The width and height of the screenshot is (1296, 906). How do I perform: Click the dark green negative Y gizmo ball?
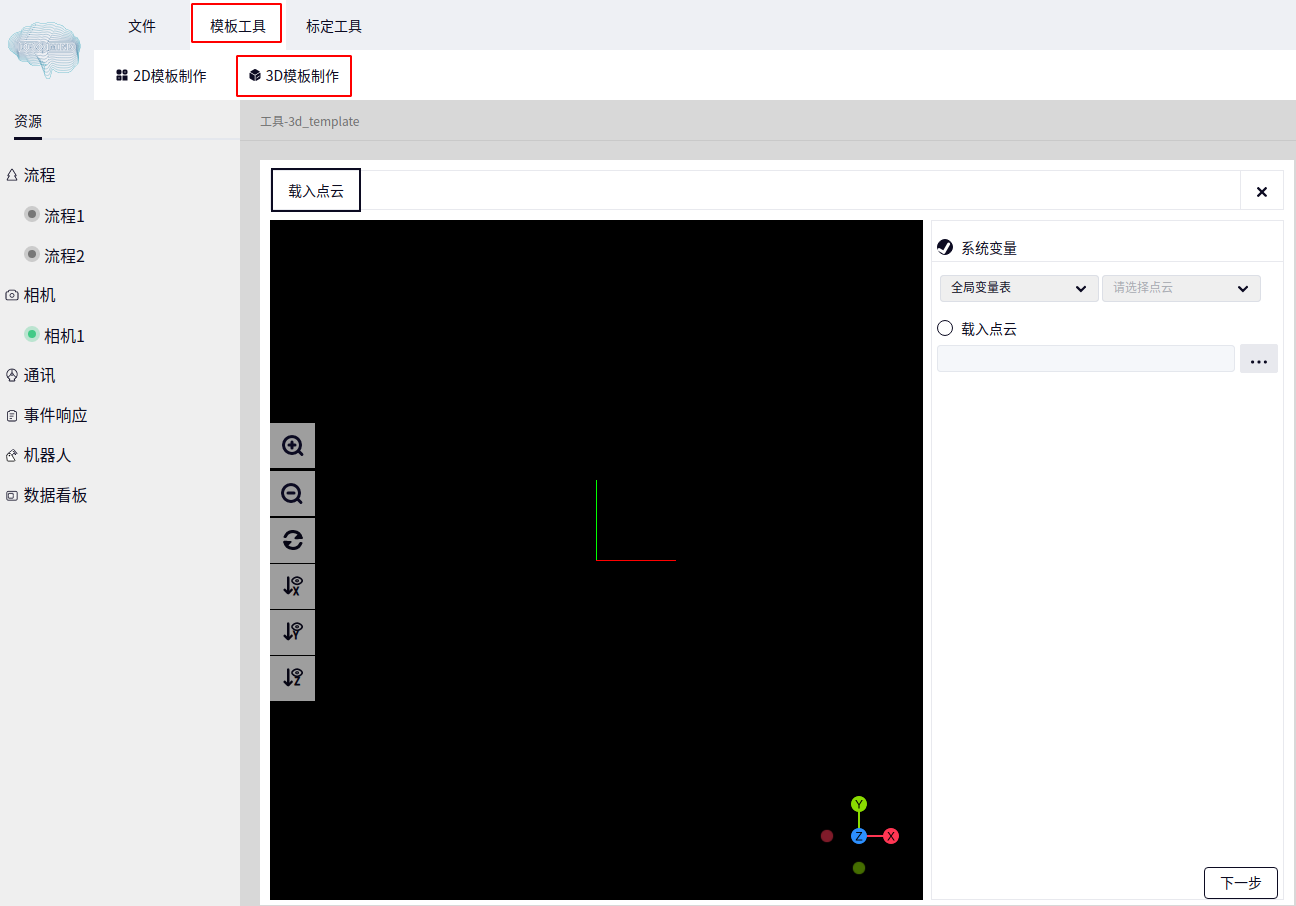859,868
